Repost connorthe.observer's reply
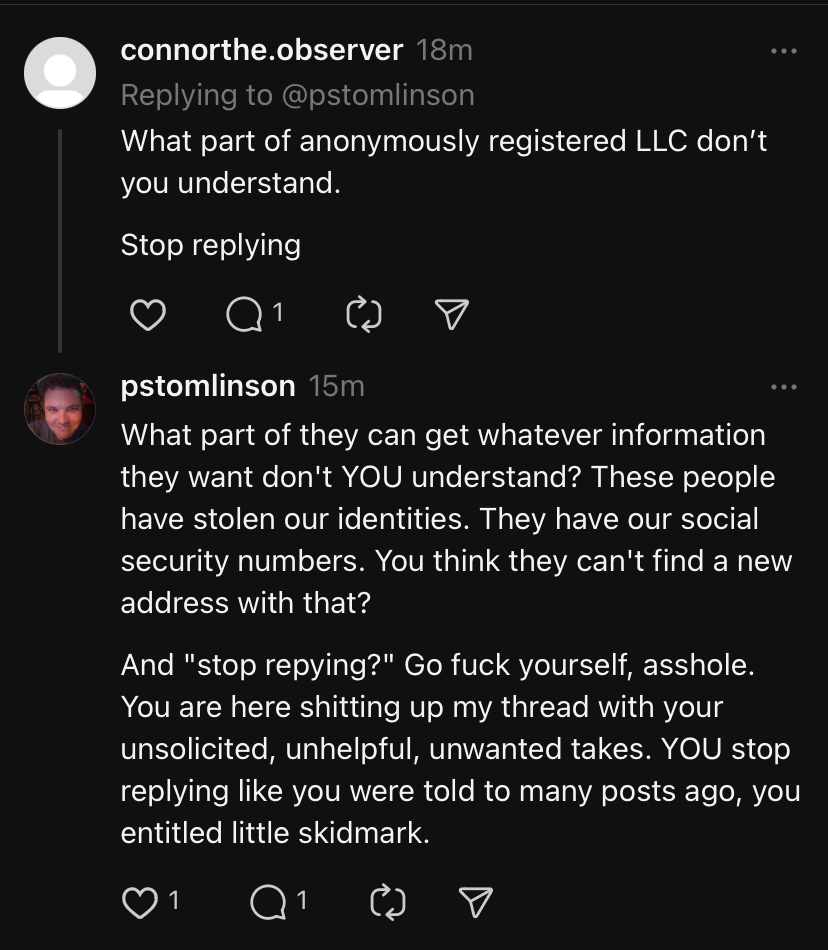 pyautogui.click(x=363, y=314)
